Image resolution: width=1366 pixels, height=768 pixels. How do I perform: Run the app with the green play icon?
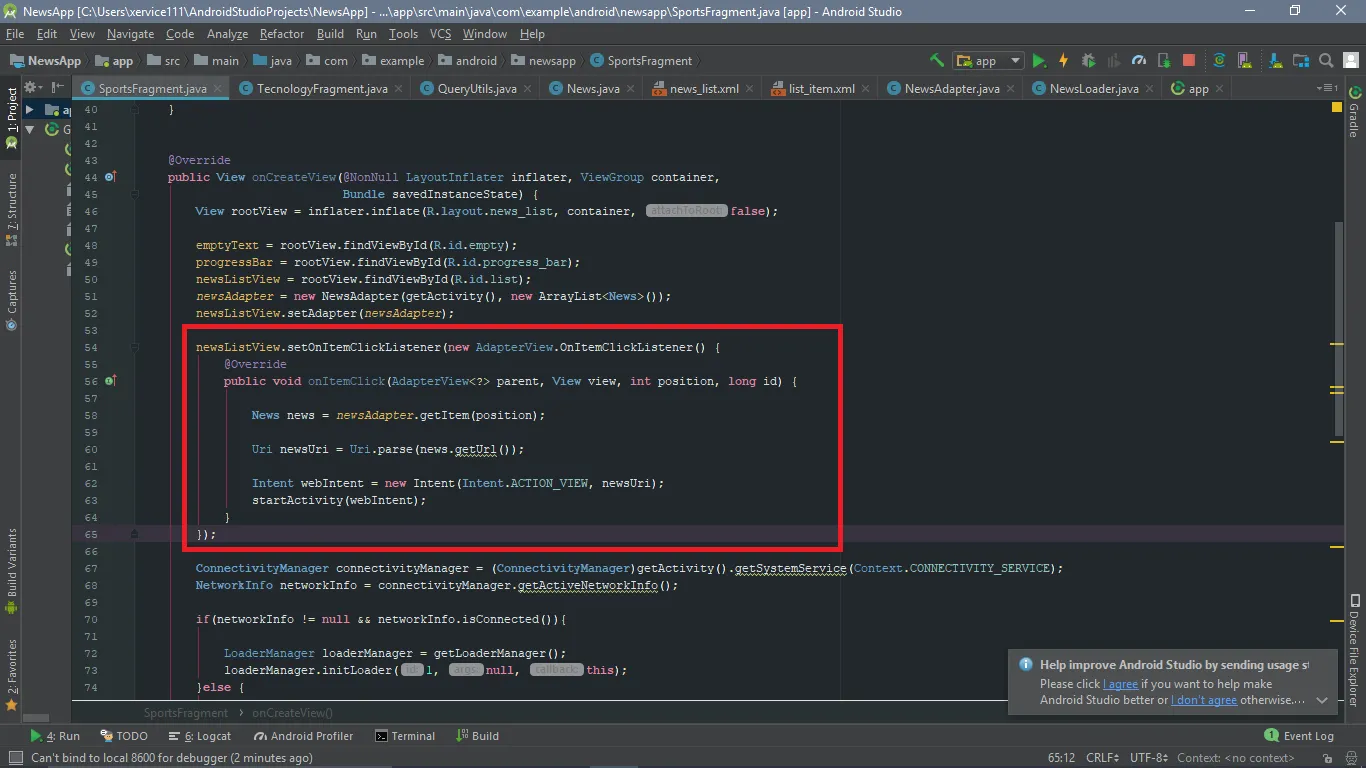(x=1039, y=61)
